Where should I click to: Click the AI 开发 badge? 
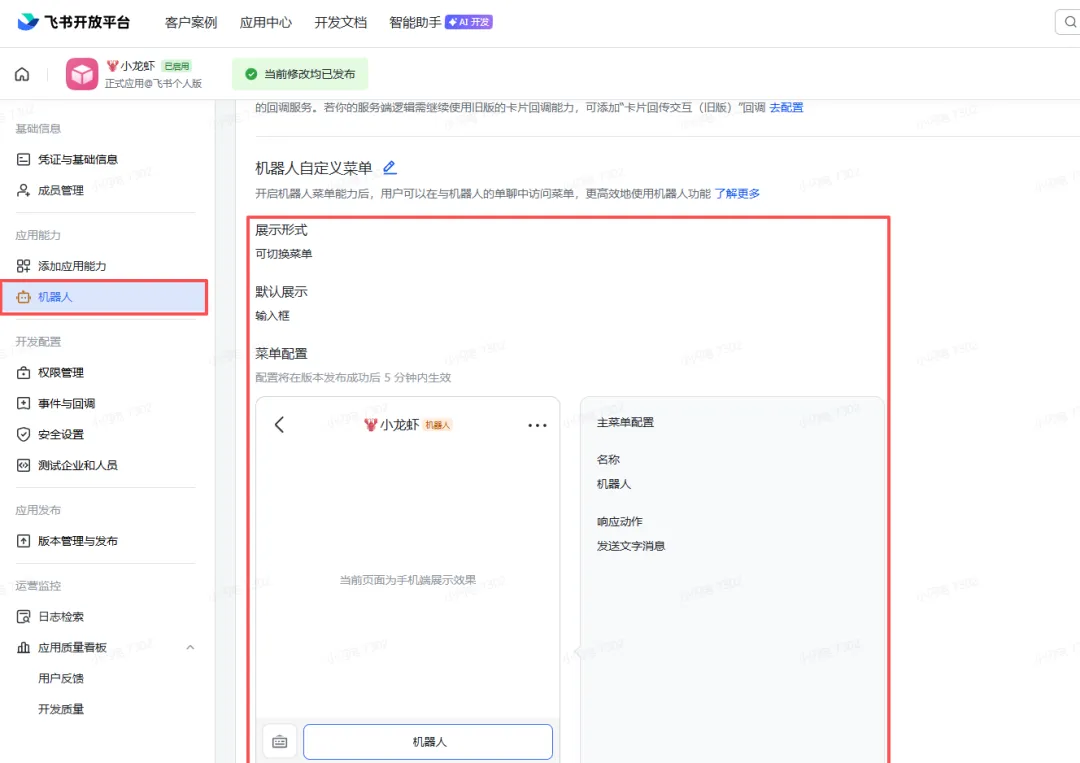(468, 22)
